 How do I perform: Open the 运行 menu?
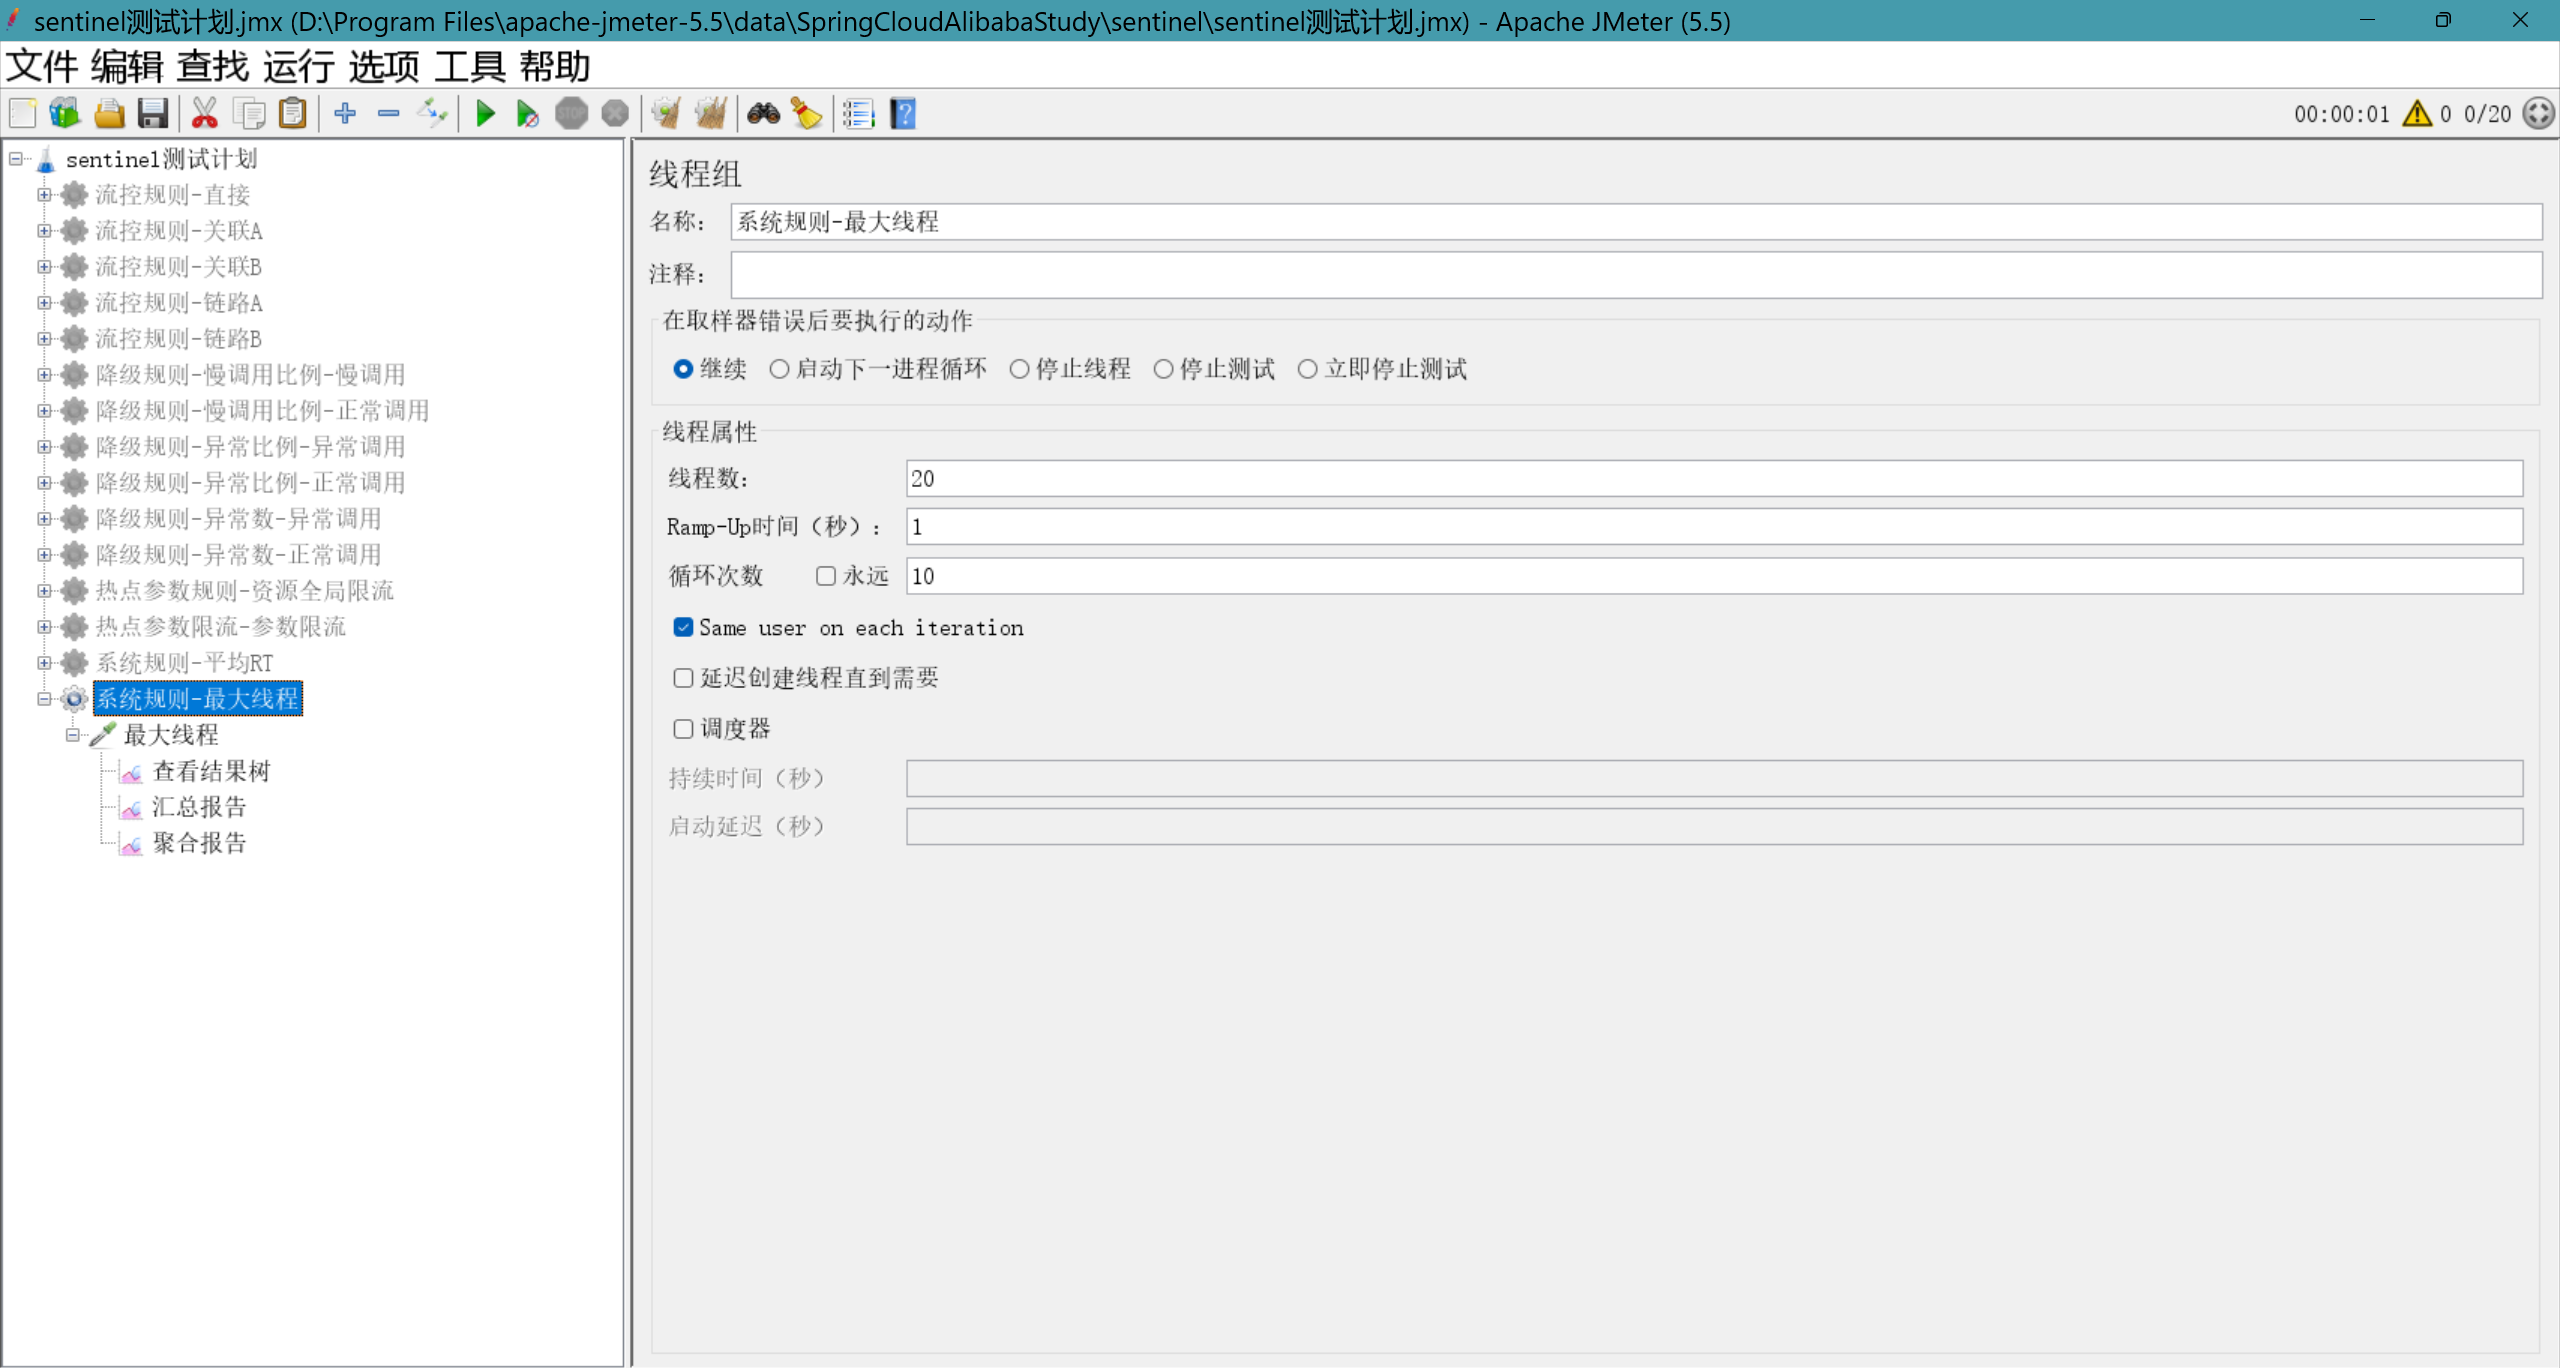point(298,67)
